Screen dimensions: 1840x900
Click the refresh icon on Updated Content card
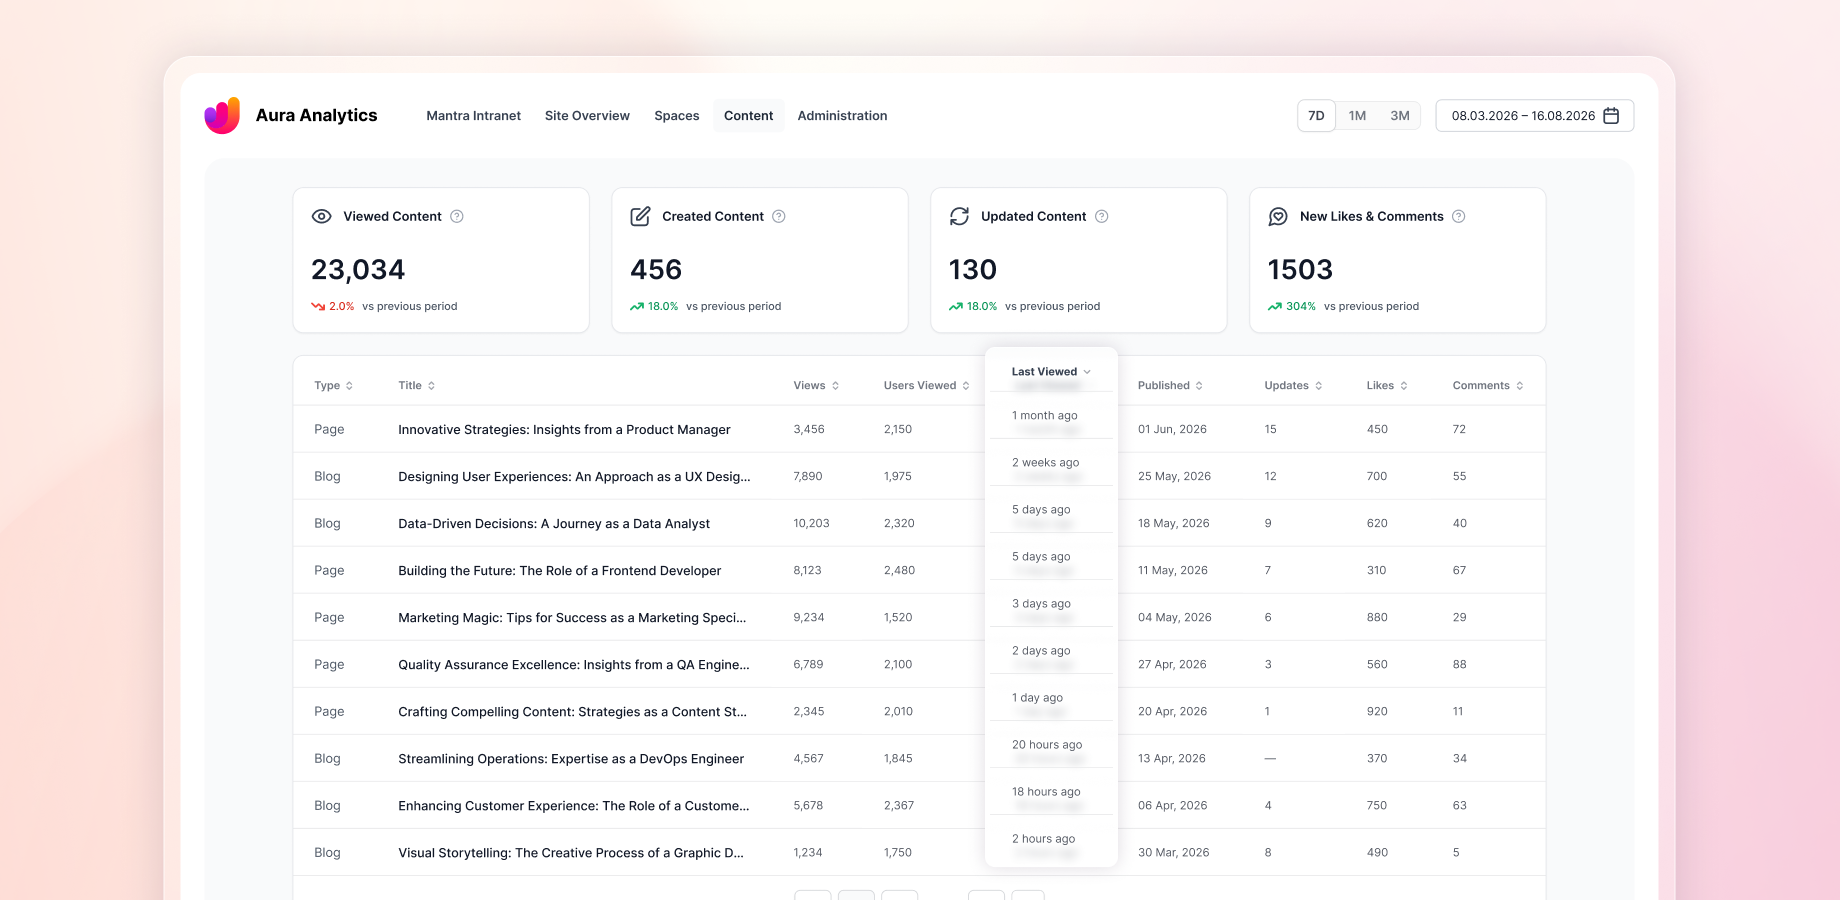click(959, 216)
